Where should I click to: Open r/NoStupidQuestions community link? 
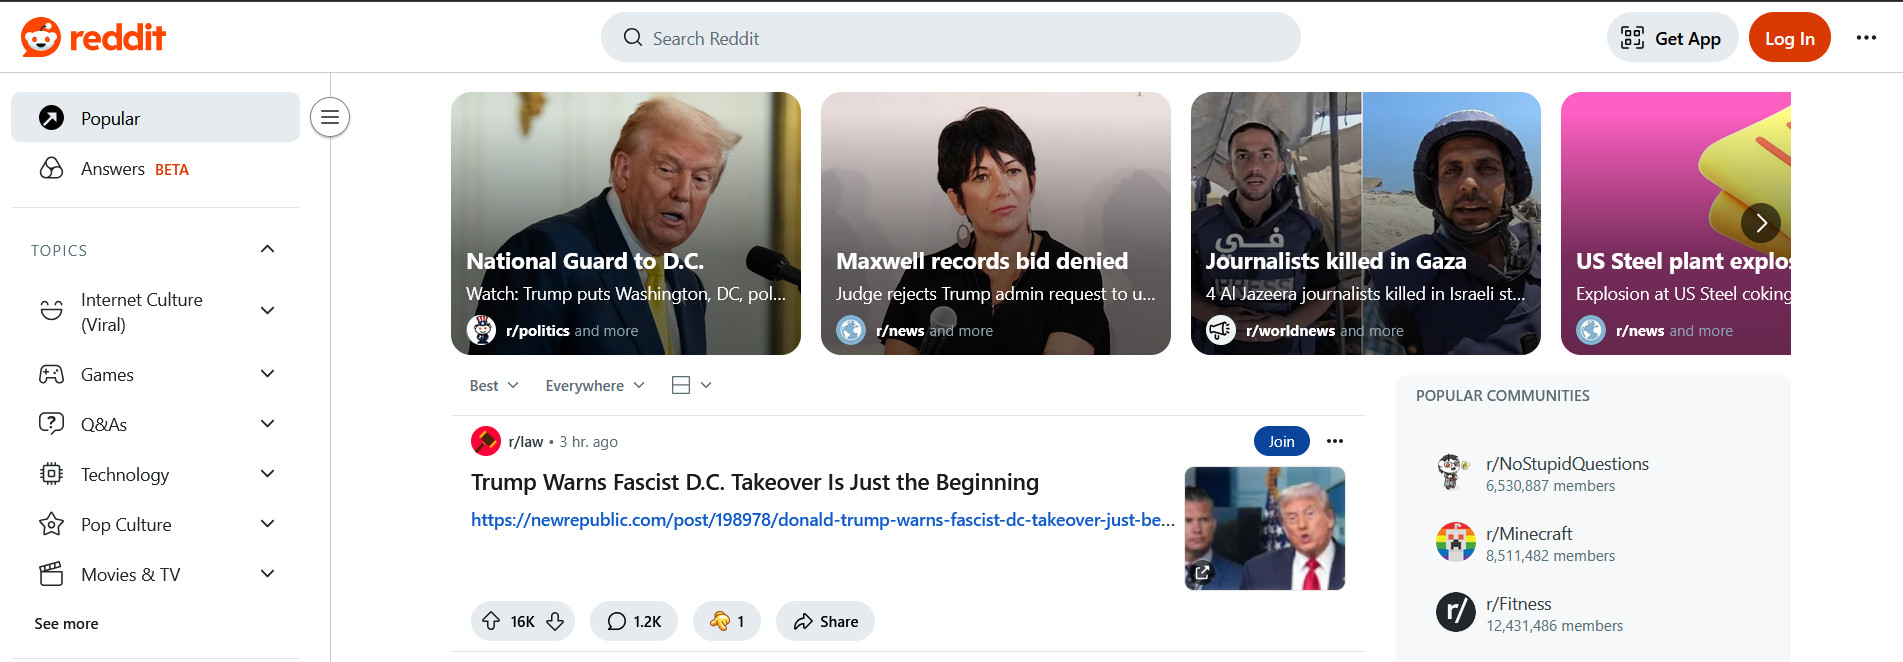pos(1567,464)
